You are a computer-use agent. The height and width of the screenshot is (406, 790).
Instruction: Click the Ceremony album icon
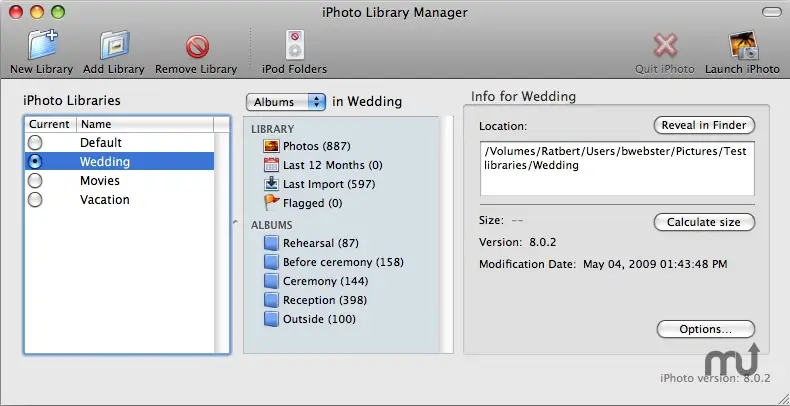click(x=271, y=281)
